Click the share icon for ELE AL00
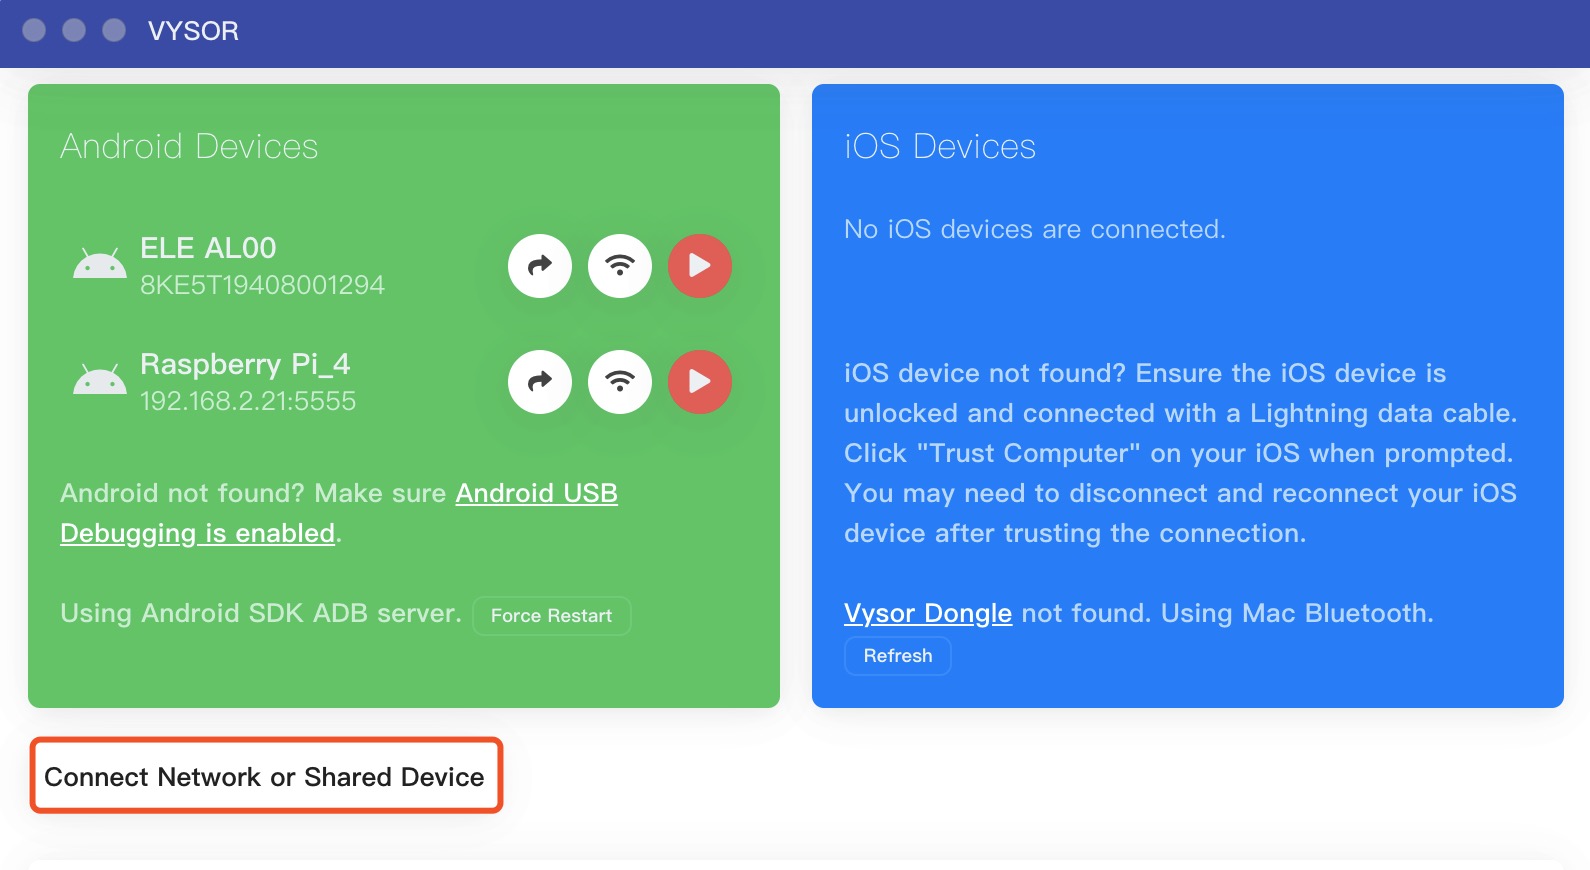This screenshot has height=870, width=1590. pyautogui.click(x=540, y=266)
